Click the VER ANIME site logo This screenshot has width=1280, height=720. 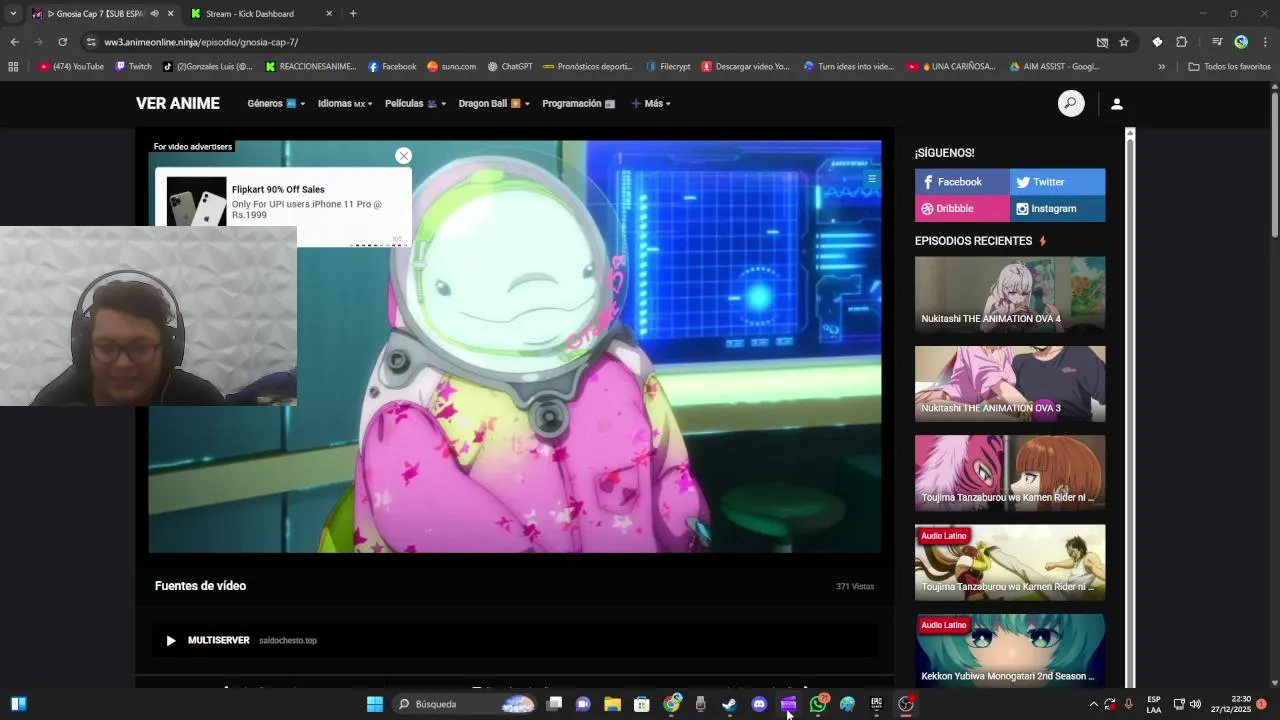(x=178, y=104)
